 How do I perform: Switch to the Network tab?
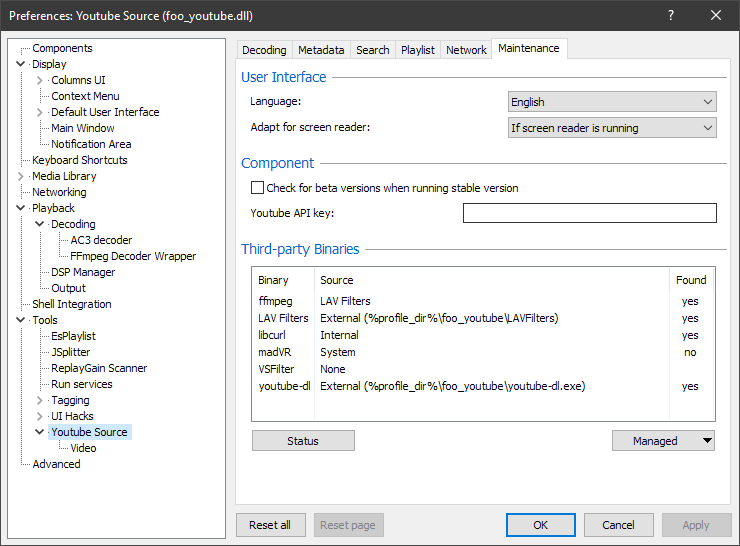click(466, 50)
